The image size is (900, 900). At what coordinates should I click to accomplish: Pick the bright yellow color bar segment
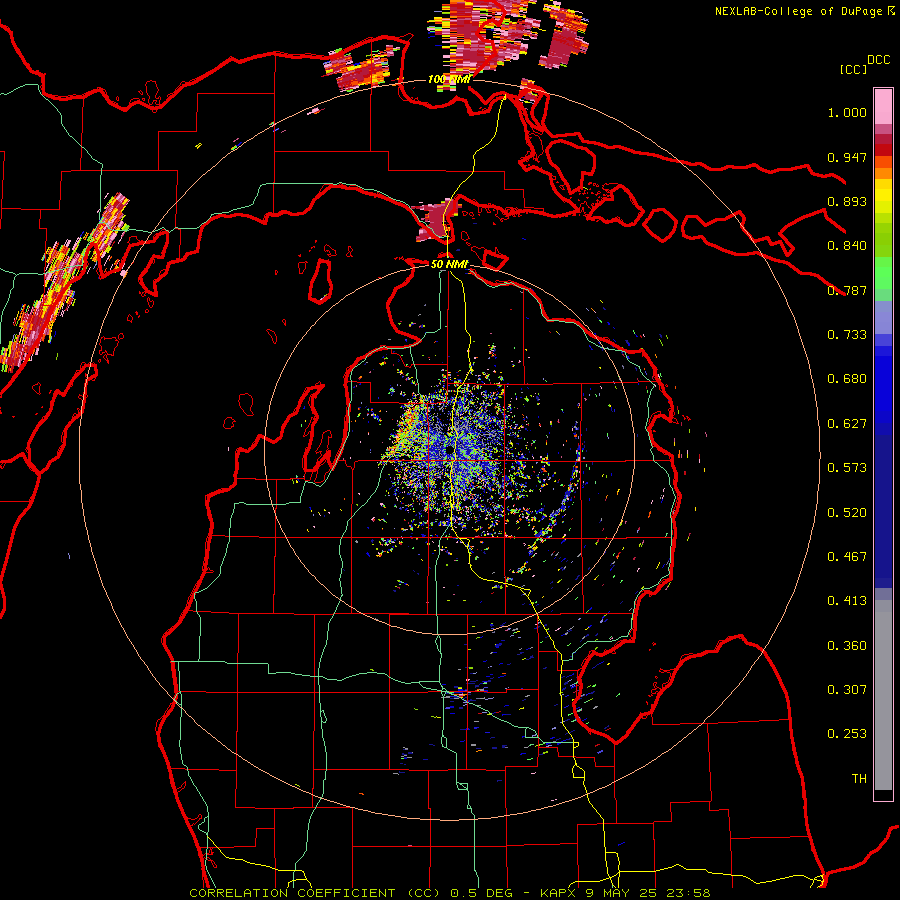[883, 196]
